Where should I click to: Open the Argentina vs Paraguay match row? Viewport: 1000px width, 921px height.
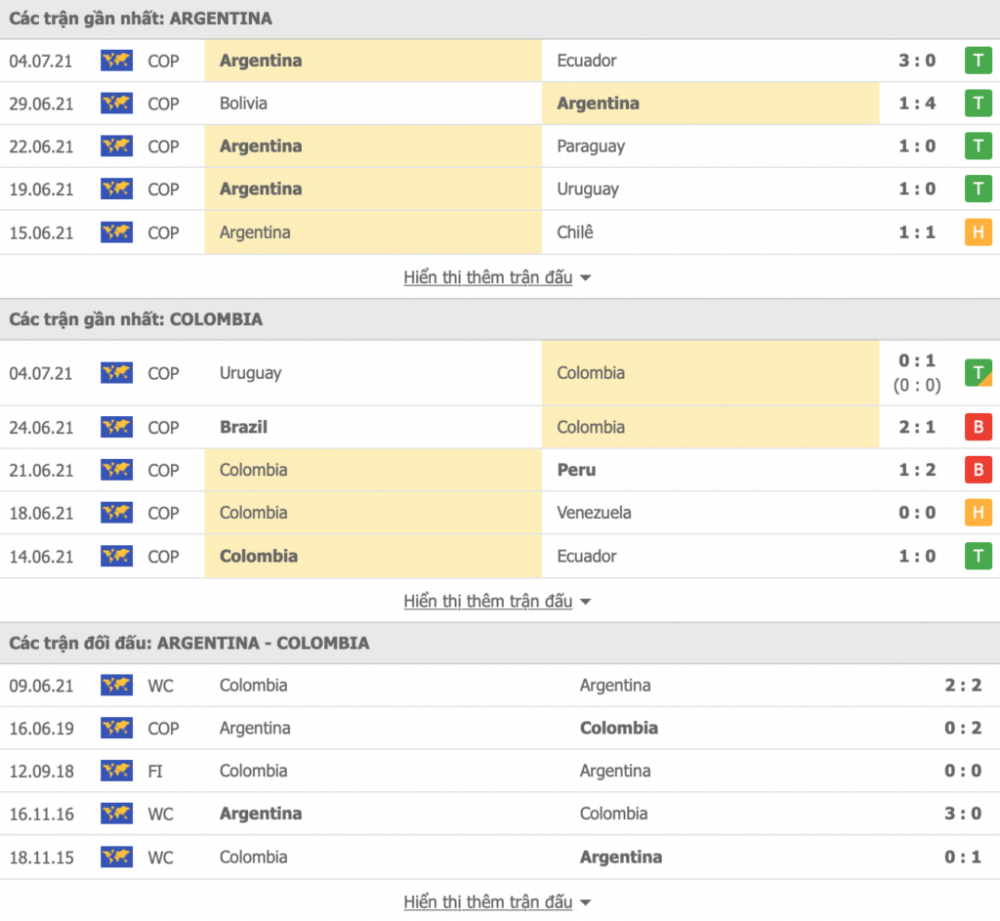click(500, 146)
